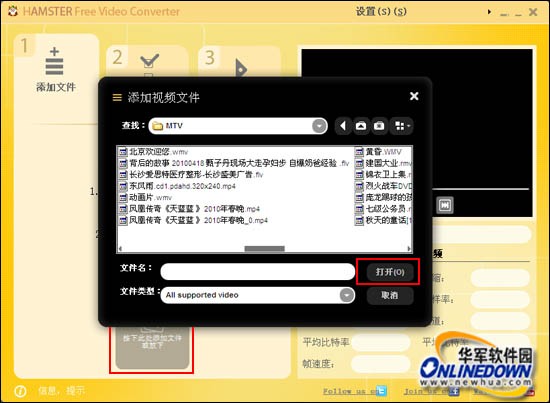Select file 秋天的童话 in right column

[x=389, y=220]
